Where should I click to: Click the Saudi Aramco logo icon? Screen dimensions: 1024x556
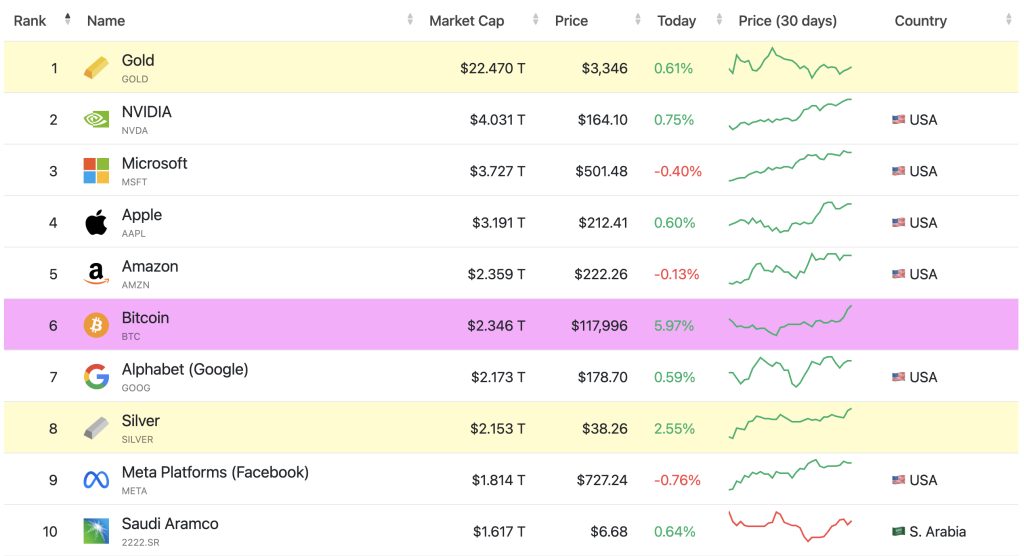[x=96, y=531]
